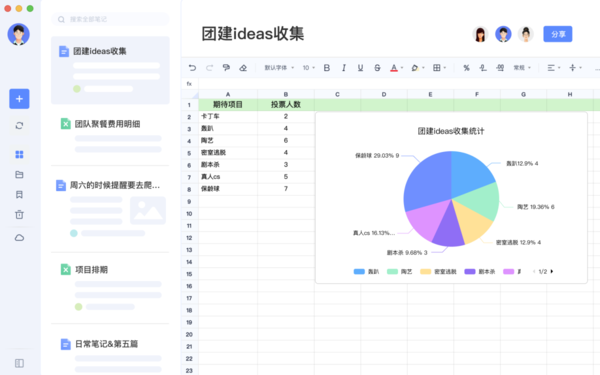This screenshot has height=375, width=600.
Task: Open the cell borders dropdown
Action: [439, 68]
